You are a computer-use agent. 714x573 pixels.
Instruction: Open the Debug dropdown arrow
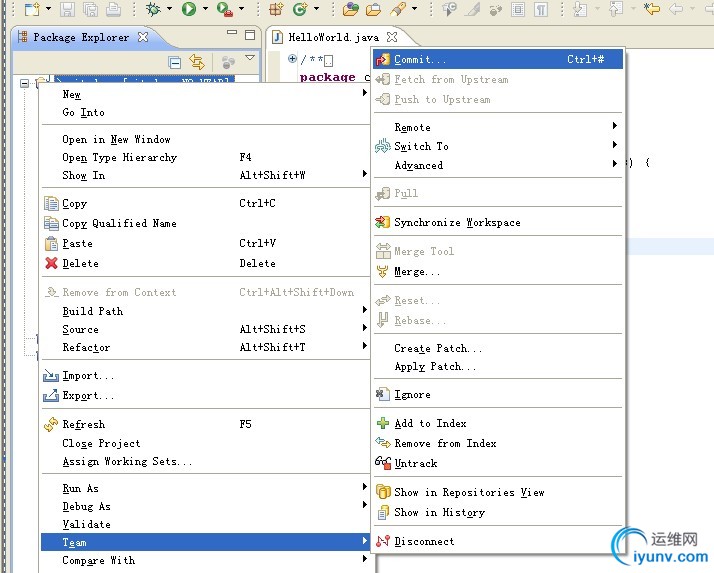coord(169,9)
